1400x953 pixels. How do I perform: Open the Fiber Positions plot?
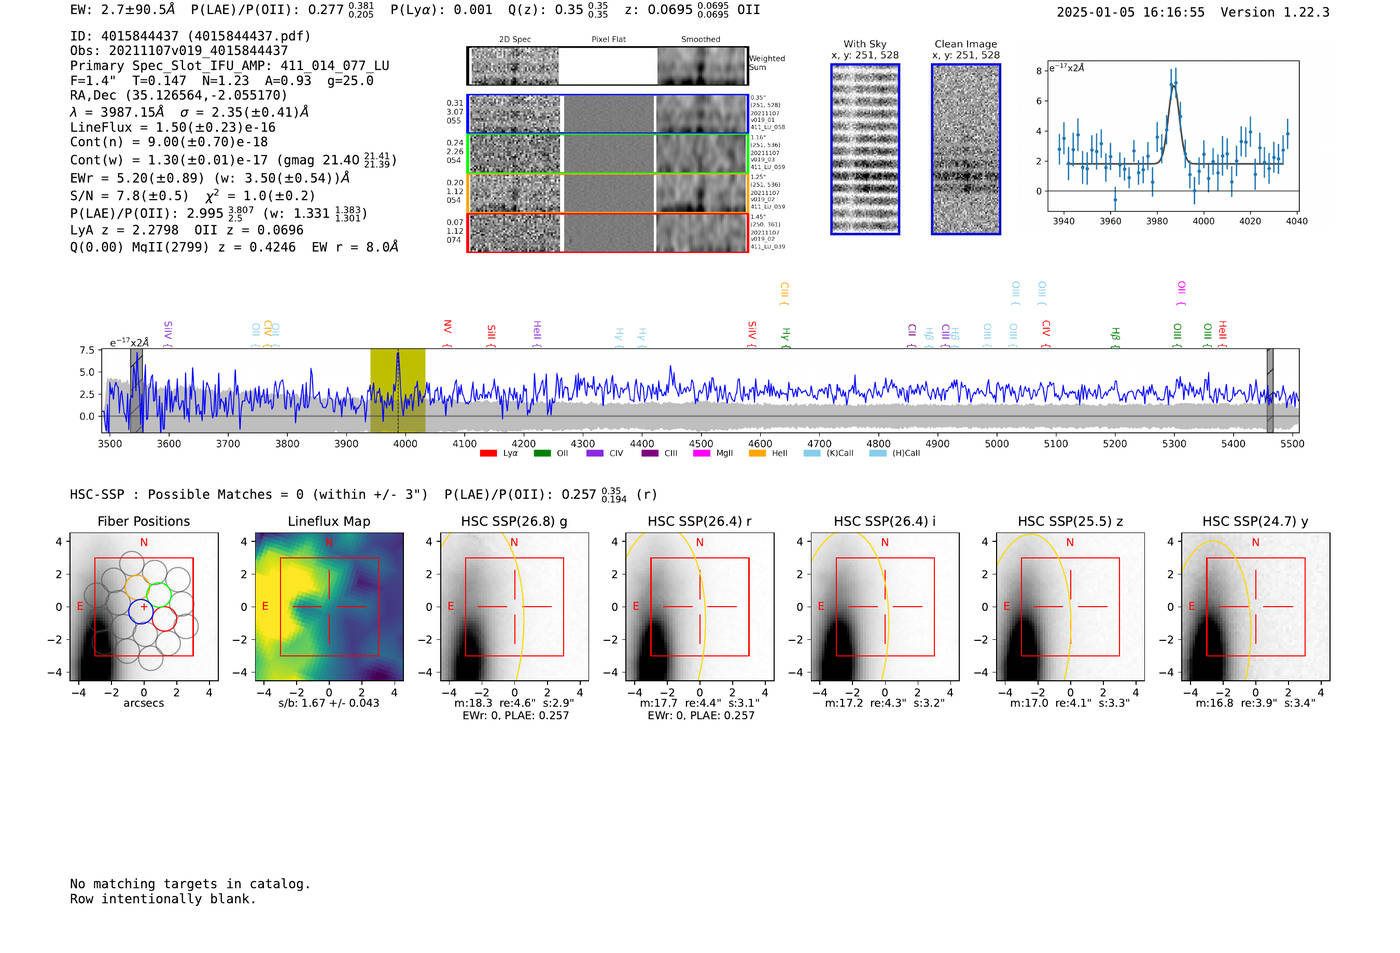[x=143, y=606]
